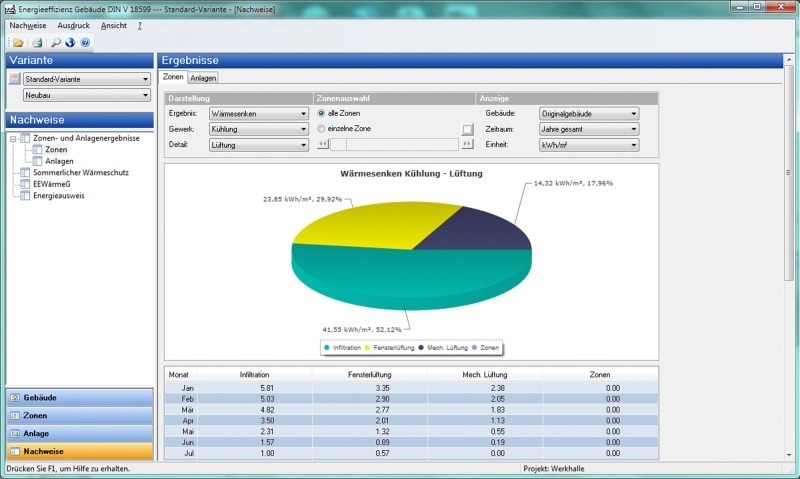800x479 pixels.
Task: Click the Zonen icon in bottom navigation
Action: (15, 416)
